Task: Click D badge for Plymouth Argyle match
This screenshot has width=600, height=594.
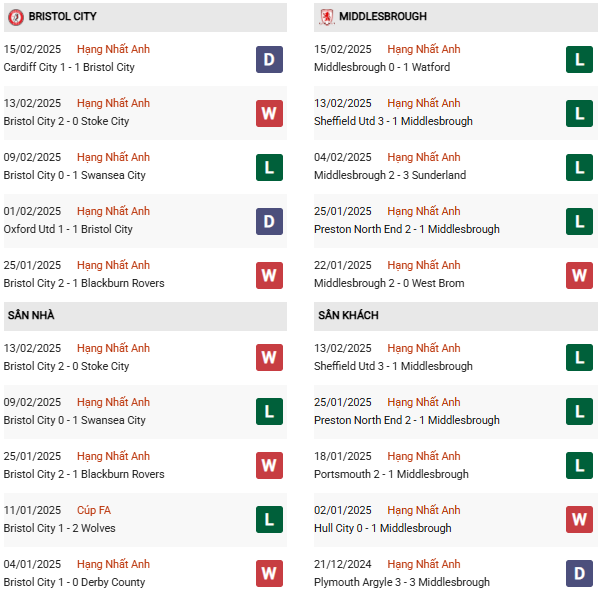Action: (579, 574)
